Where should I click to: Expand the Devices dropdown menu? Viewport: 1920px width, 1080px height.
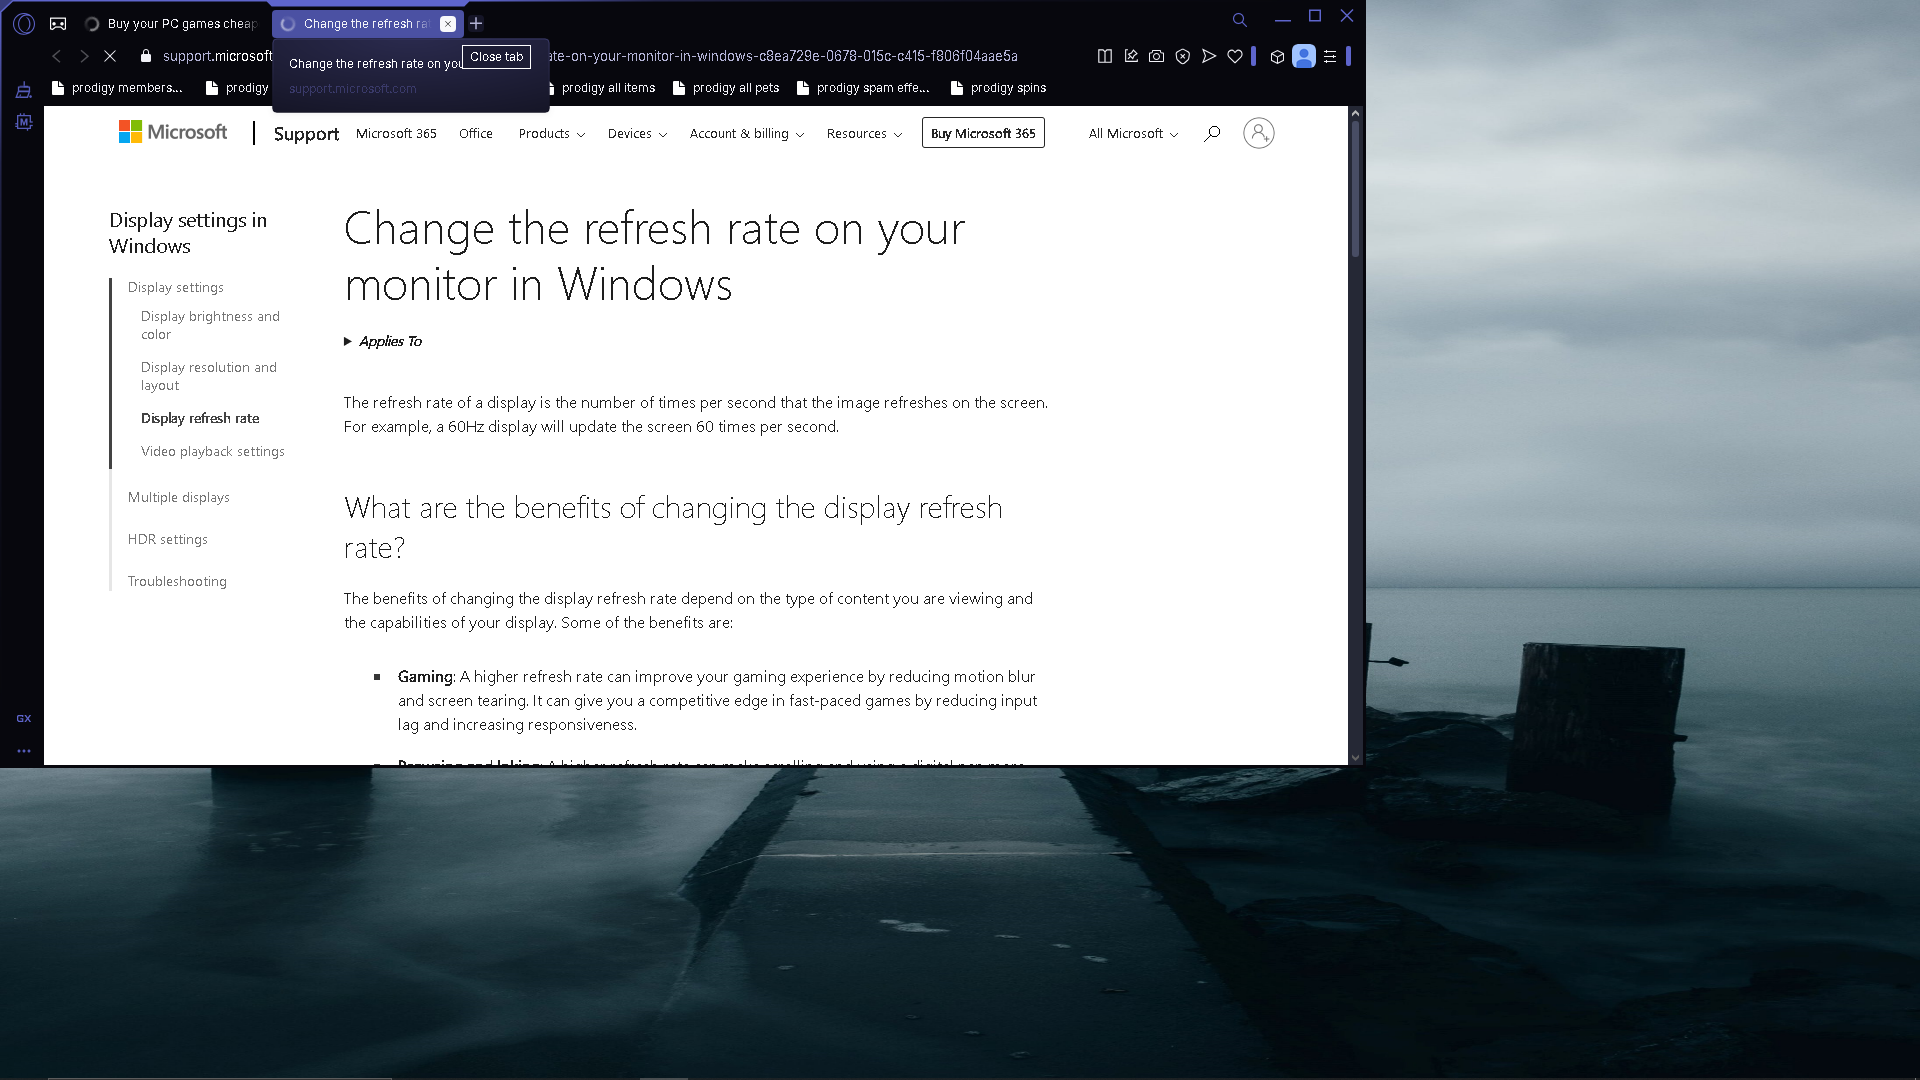pos(637,133)
